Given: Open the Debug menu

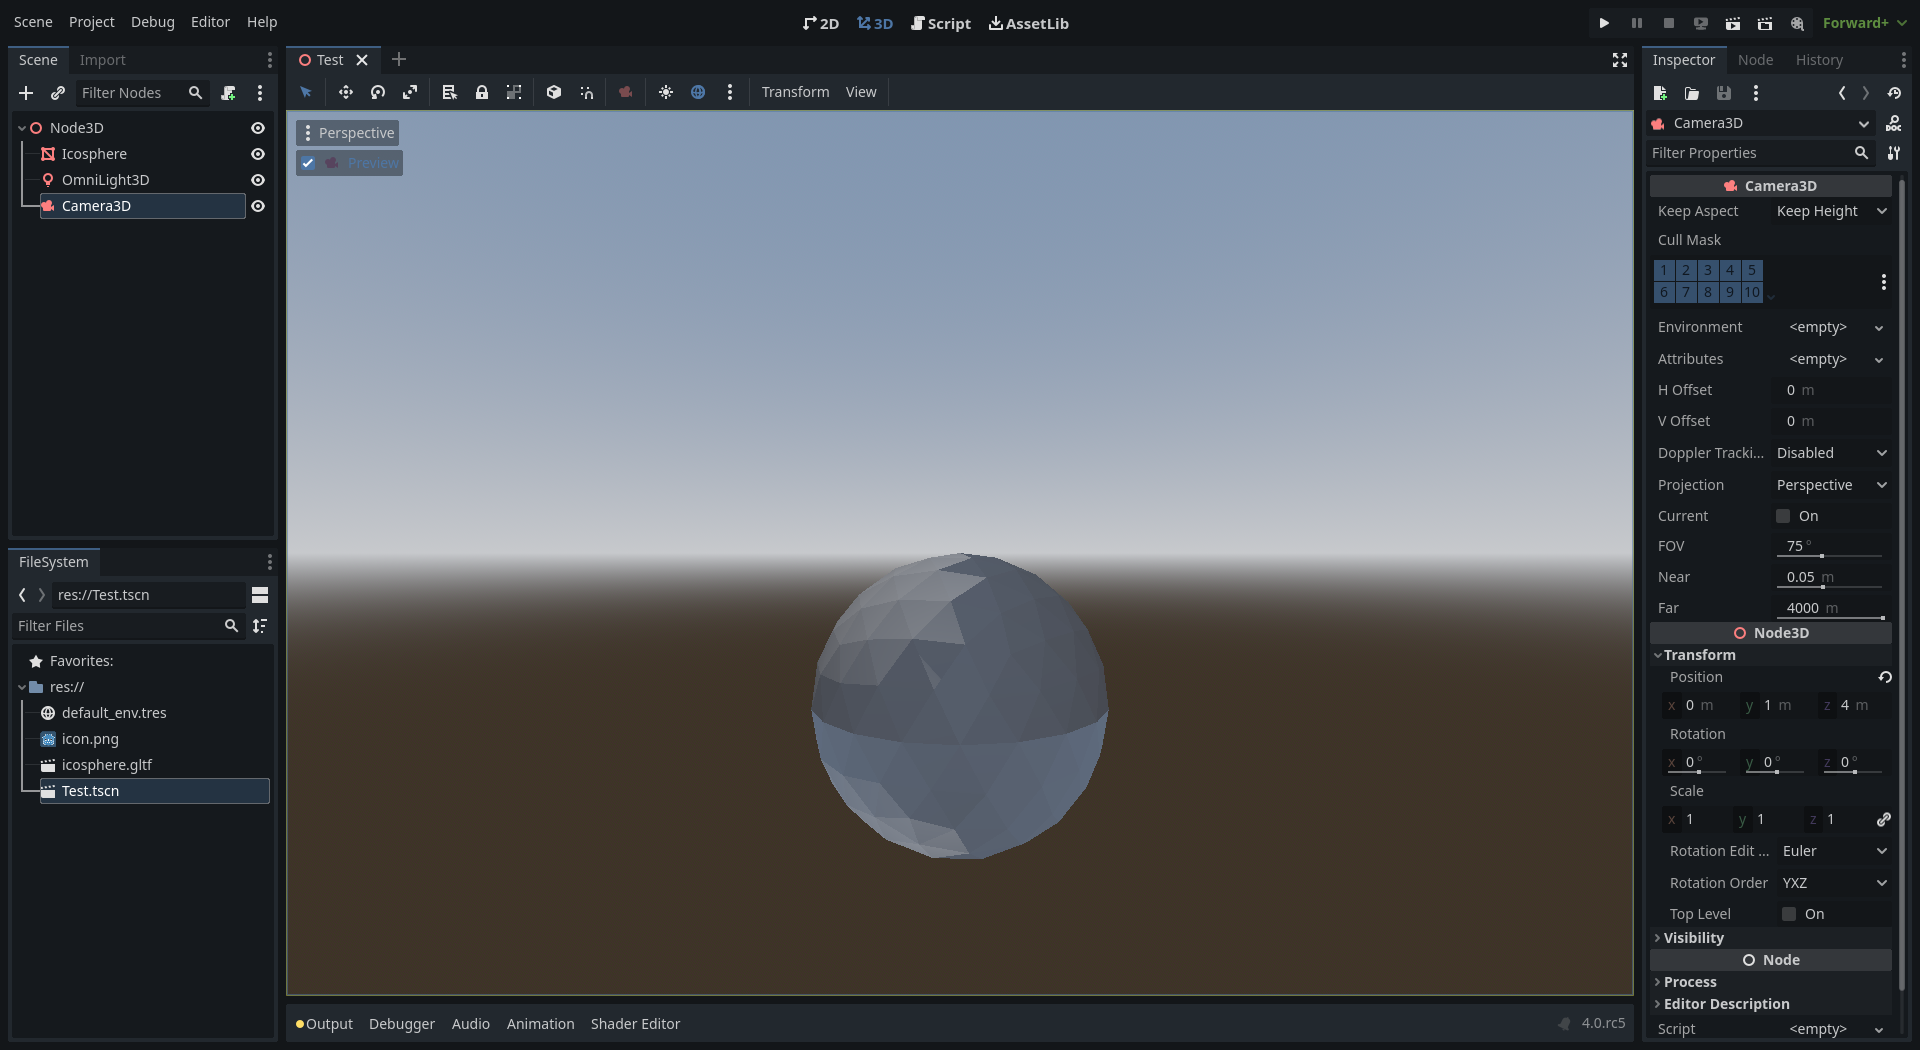Looking at the screenshot, I should click(152, 21).
